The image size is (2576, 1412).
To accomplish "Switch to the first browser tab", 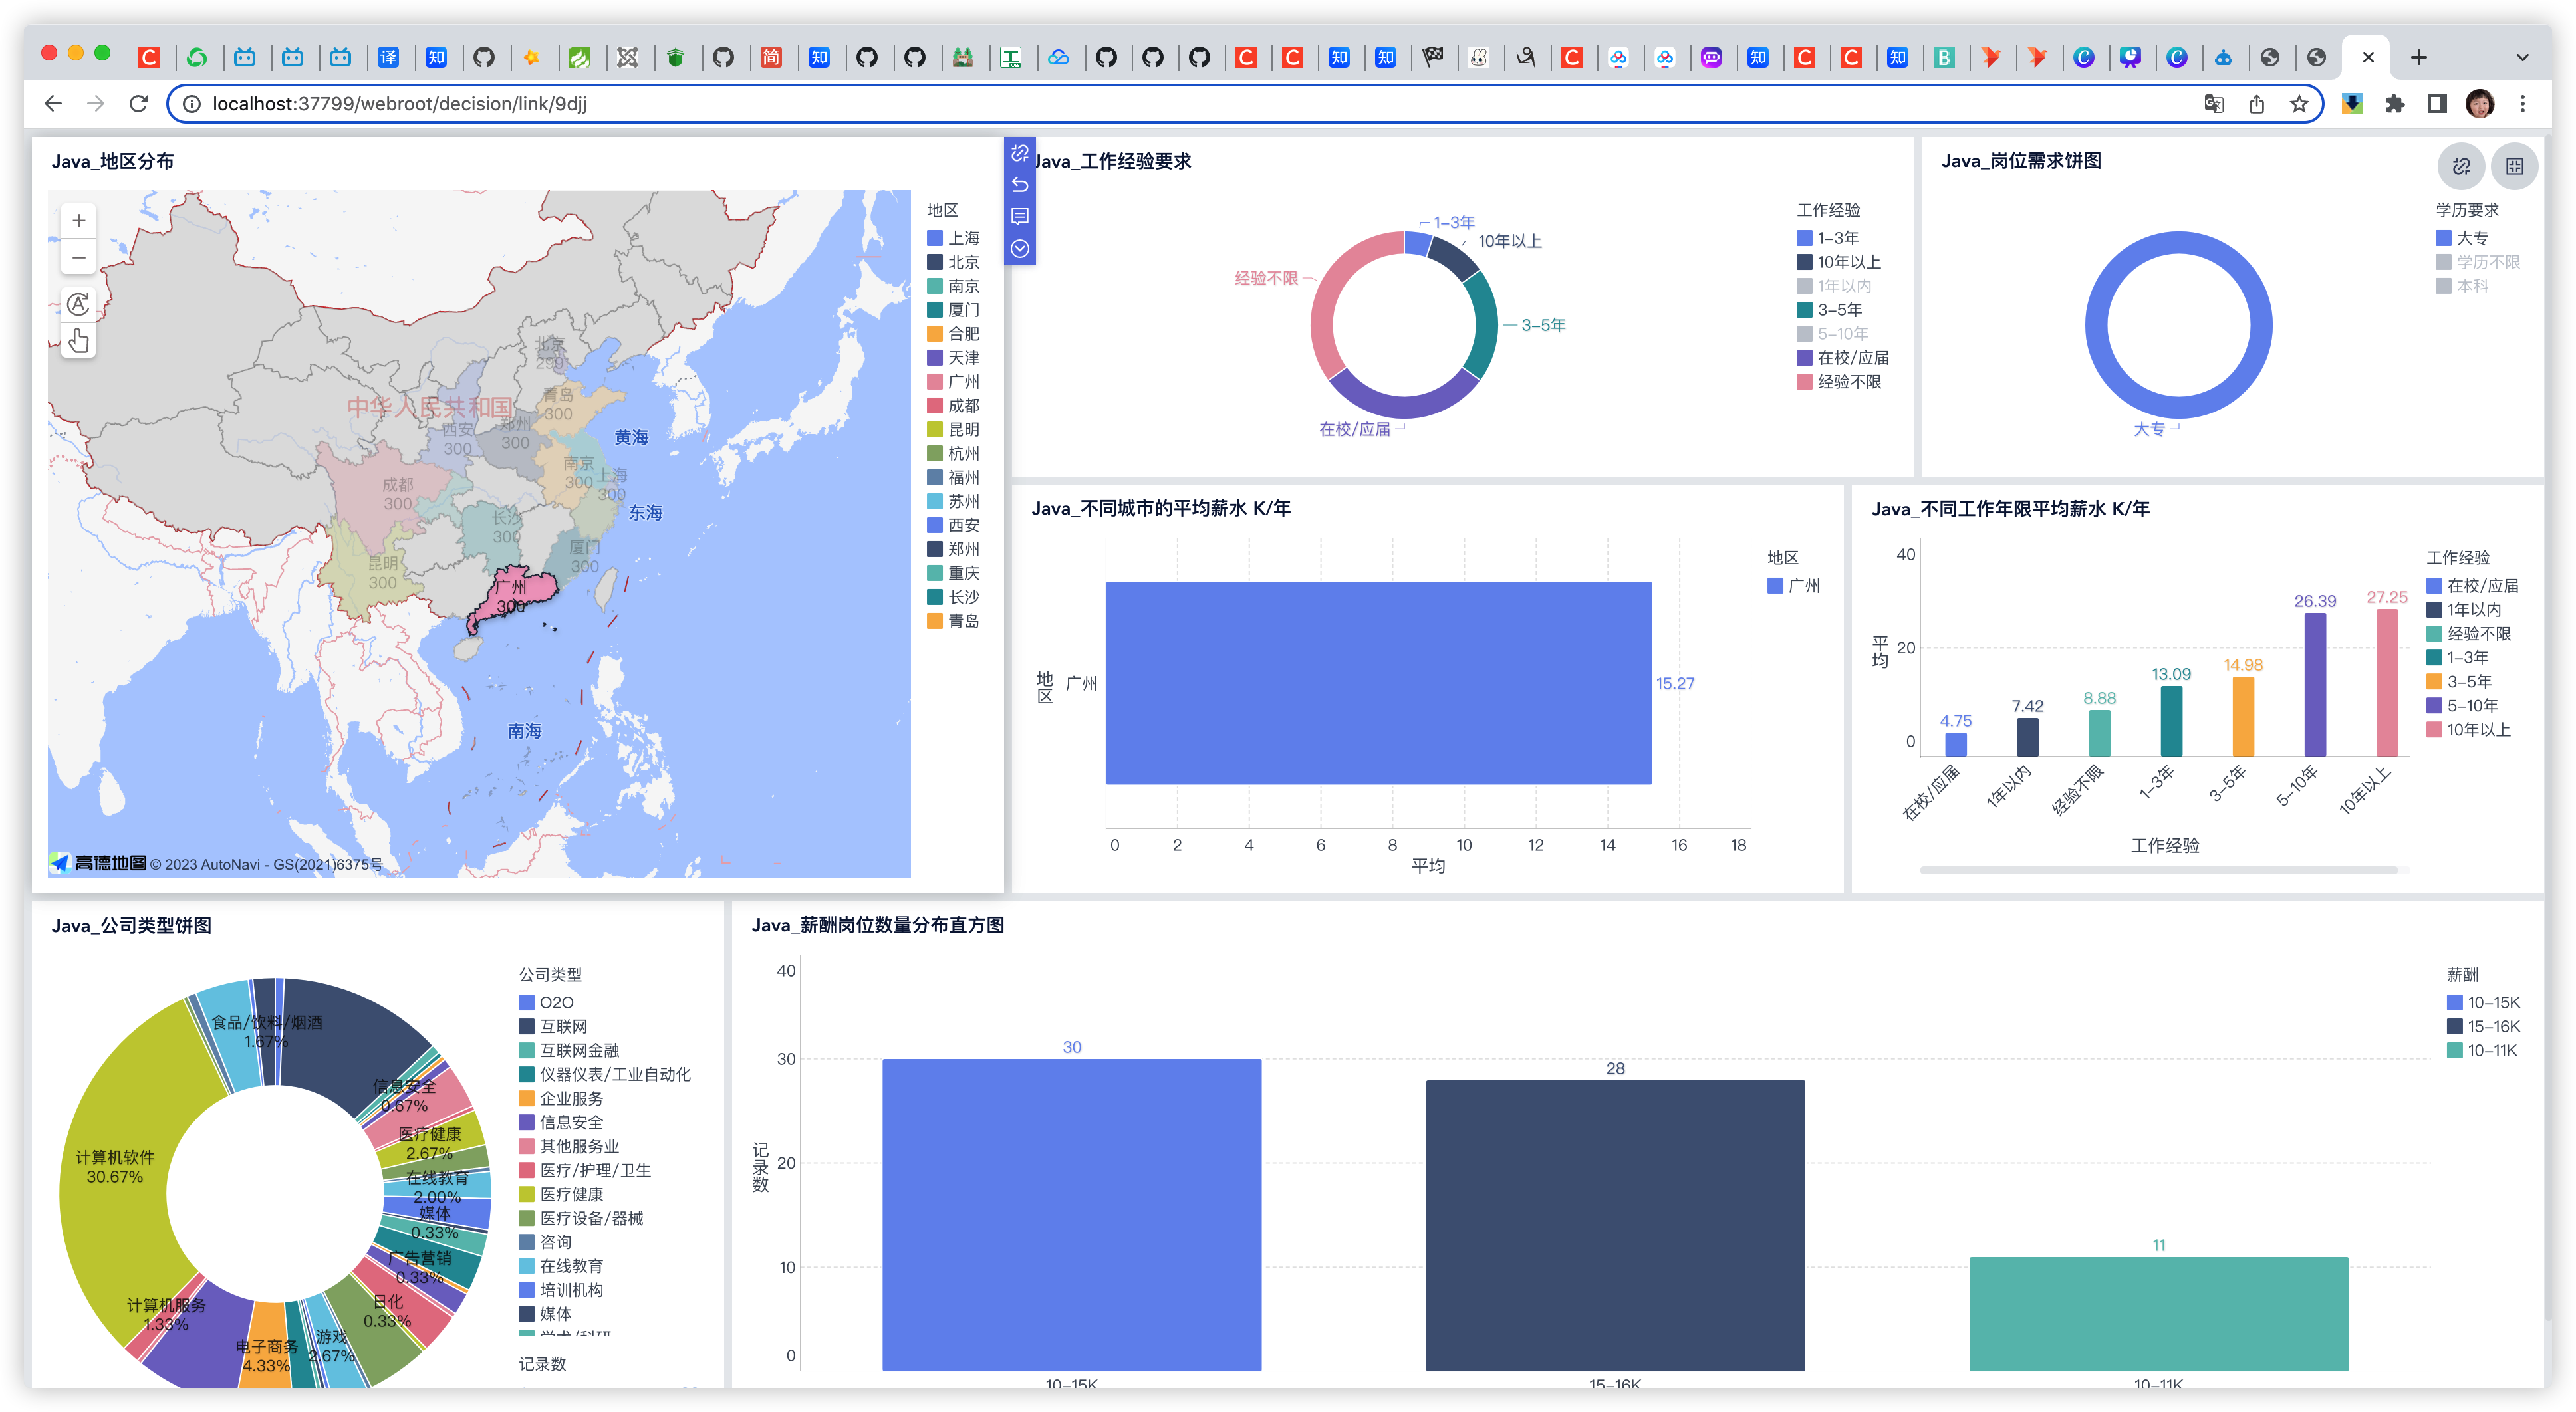I will pyautogui.click(x=149, y=57).
